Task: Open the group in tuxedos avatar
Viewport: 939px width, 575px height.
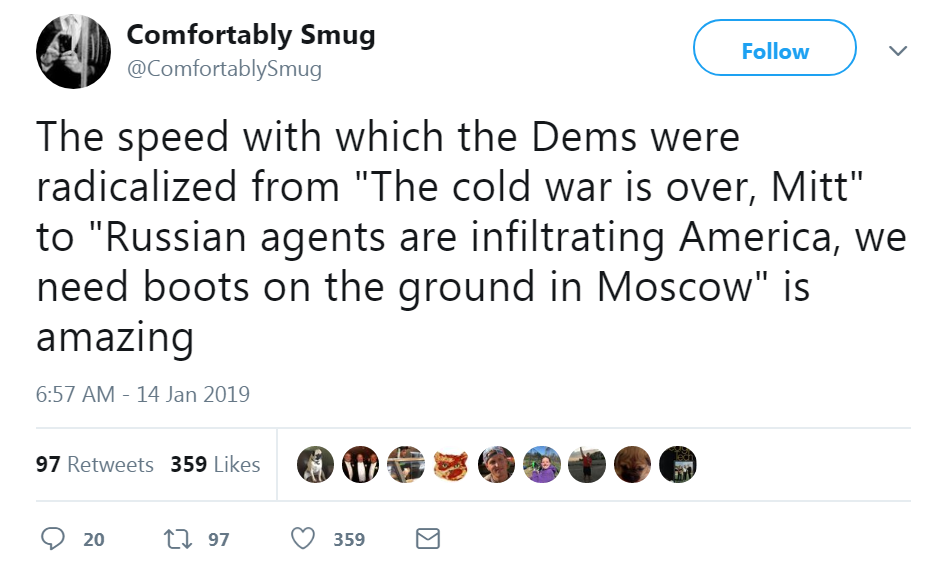Action: point(361,464)
